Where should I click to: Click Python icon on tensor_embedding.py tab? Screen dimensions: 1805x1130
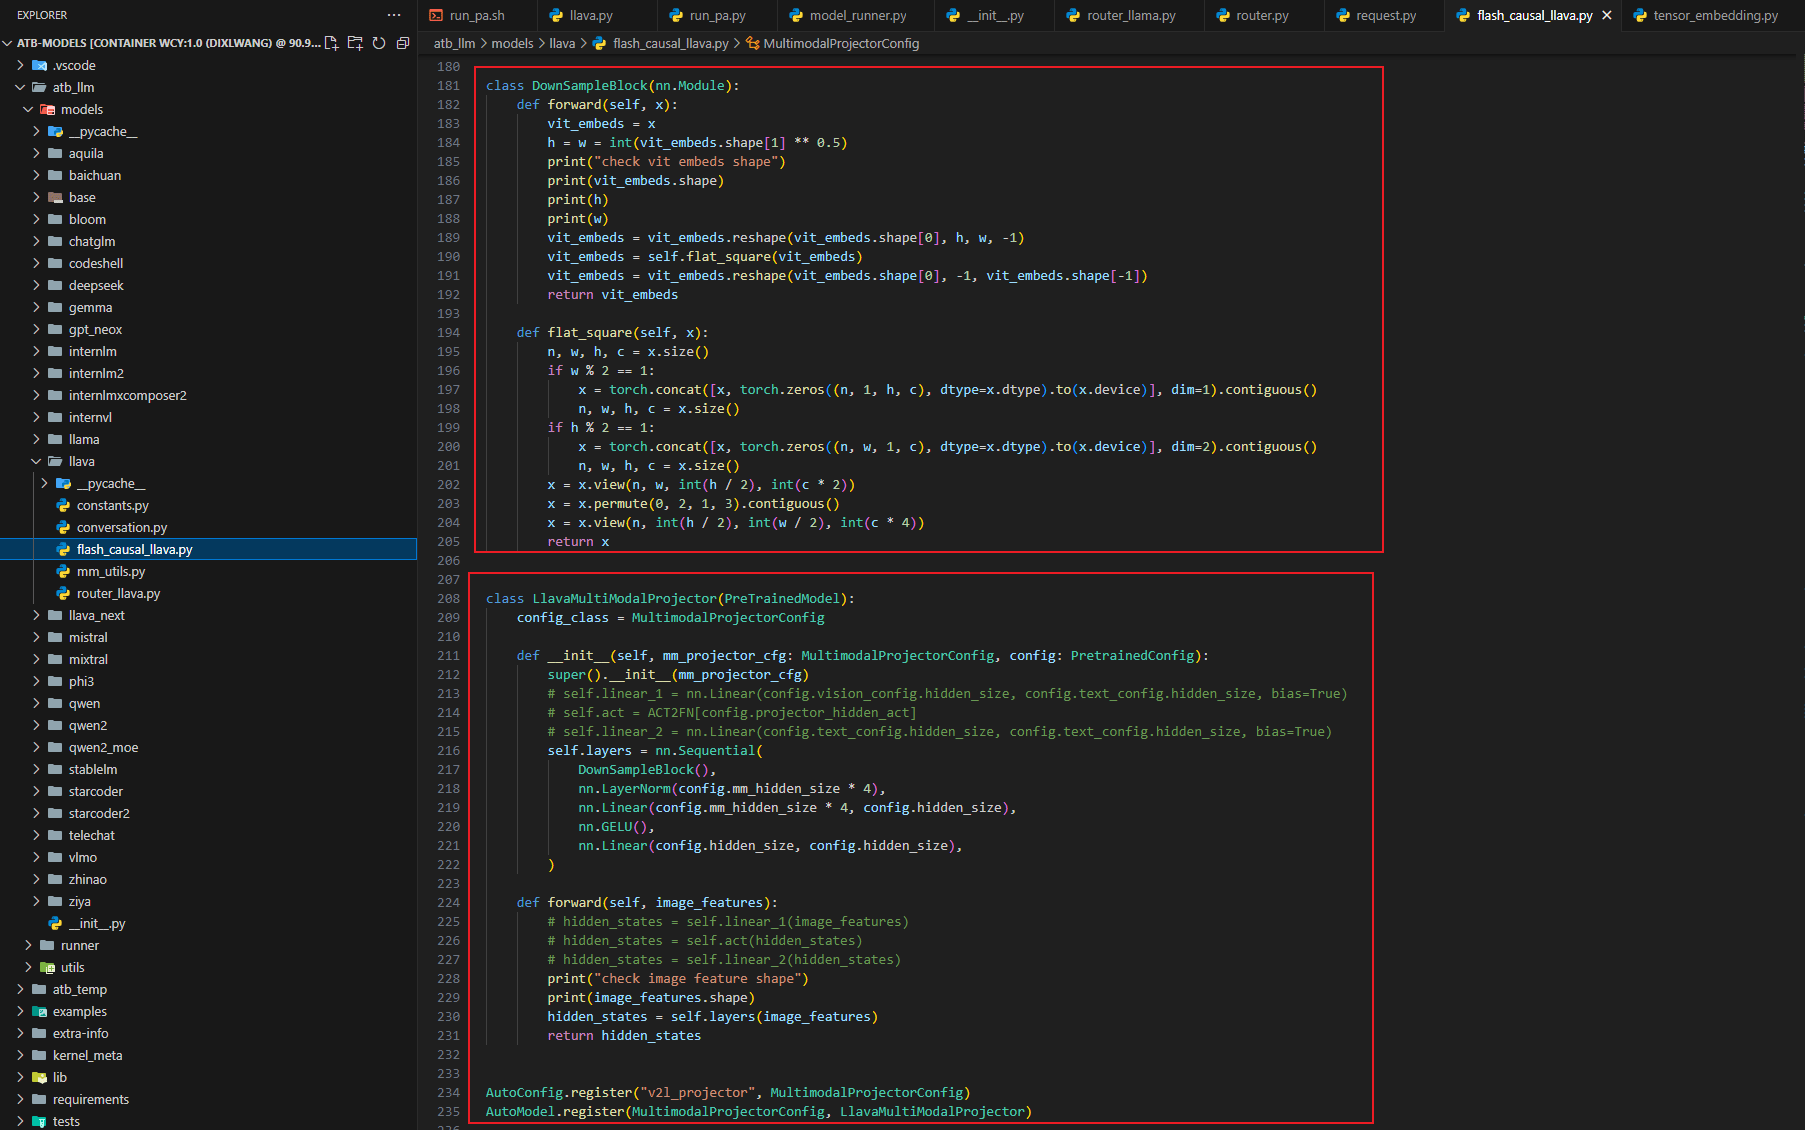pyautogui.click(x=1640, y=15)
